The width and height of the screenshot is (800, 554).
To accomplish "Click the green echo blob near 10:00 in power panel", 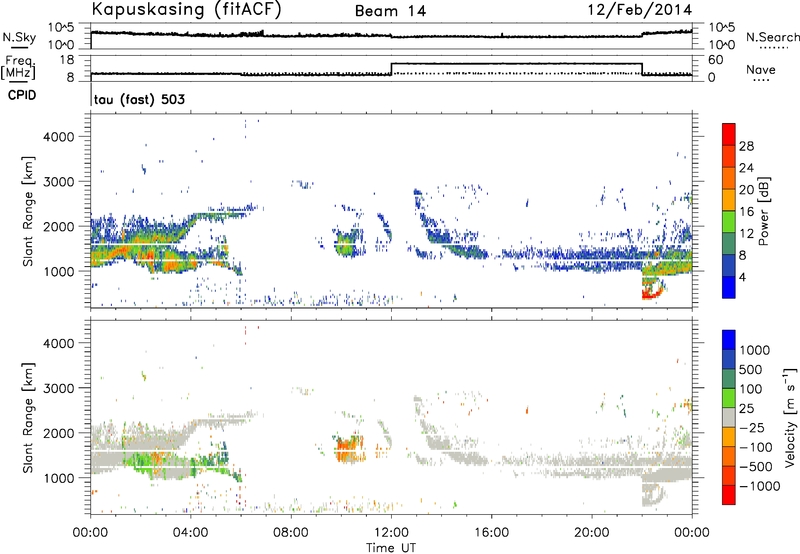I will coord(346,244).
